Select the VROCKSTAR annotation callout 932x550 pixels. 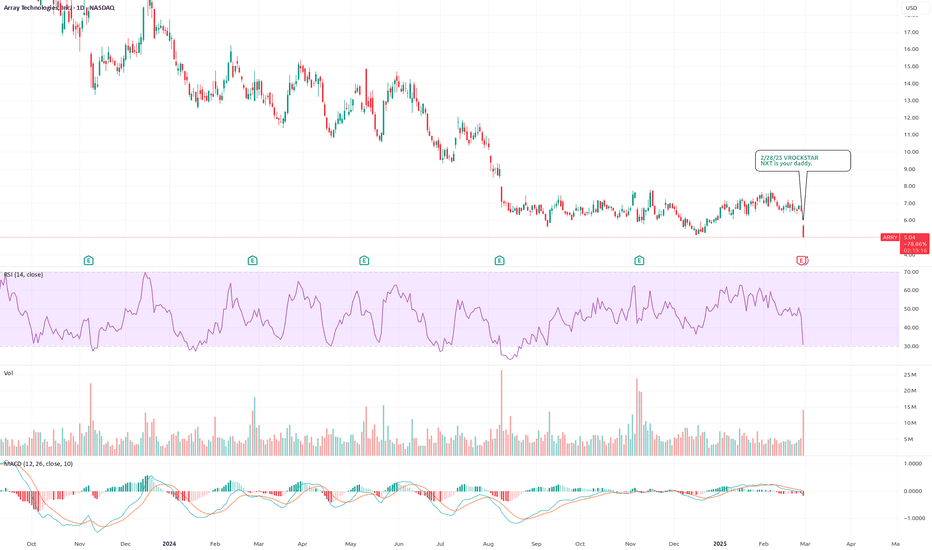[802, 161]
